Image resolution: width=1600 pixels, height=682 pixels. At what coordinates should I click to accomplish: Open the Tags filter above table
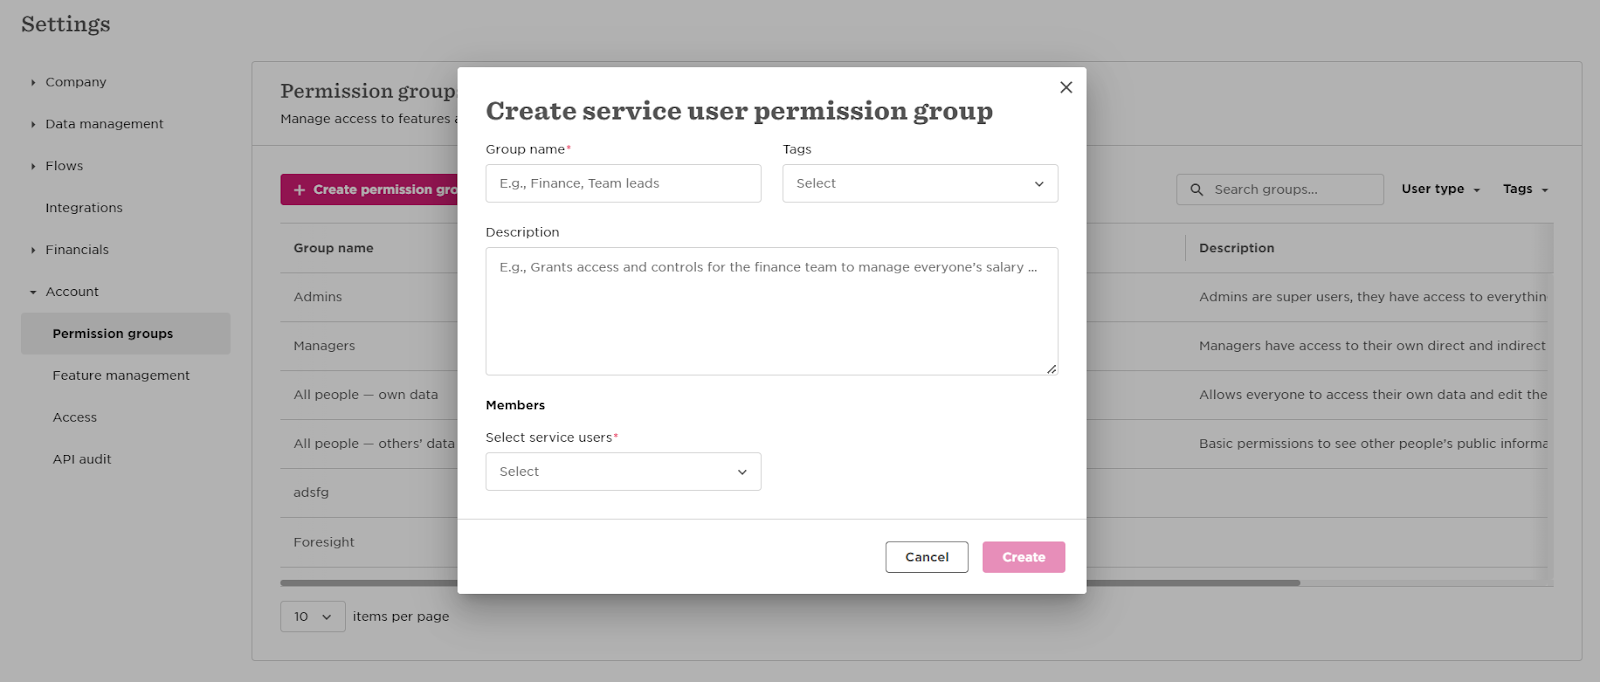click(1525, 189)
